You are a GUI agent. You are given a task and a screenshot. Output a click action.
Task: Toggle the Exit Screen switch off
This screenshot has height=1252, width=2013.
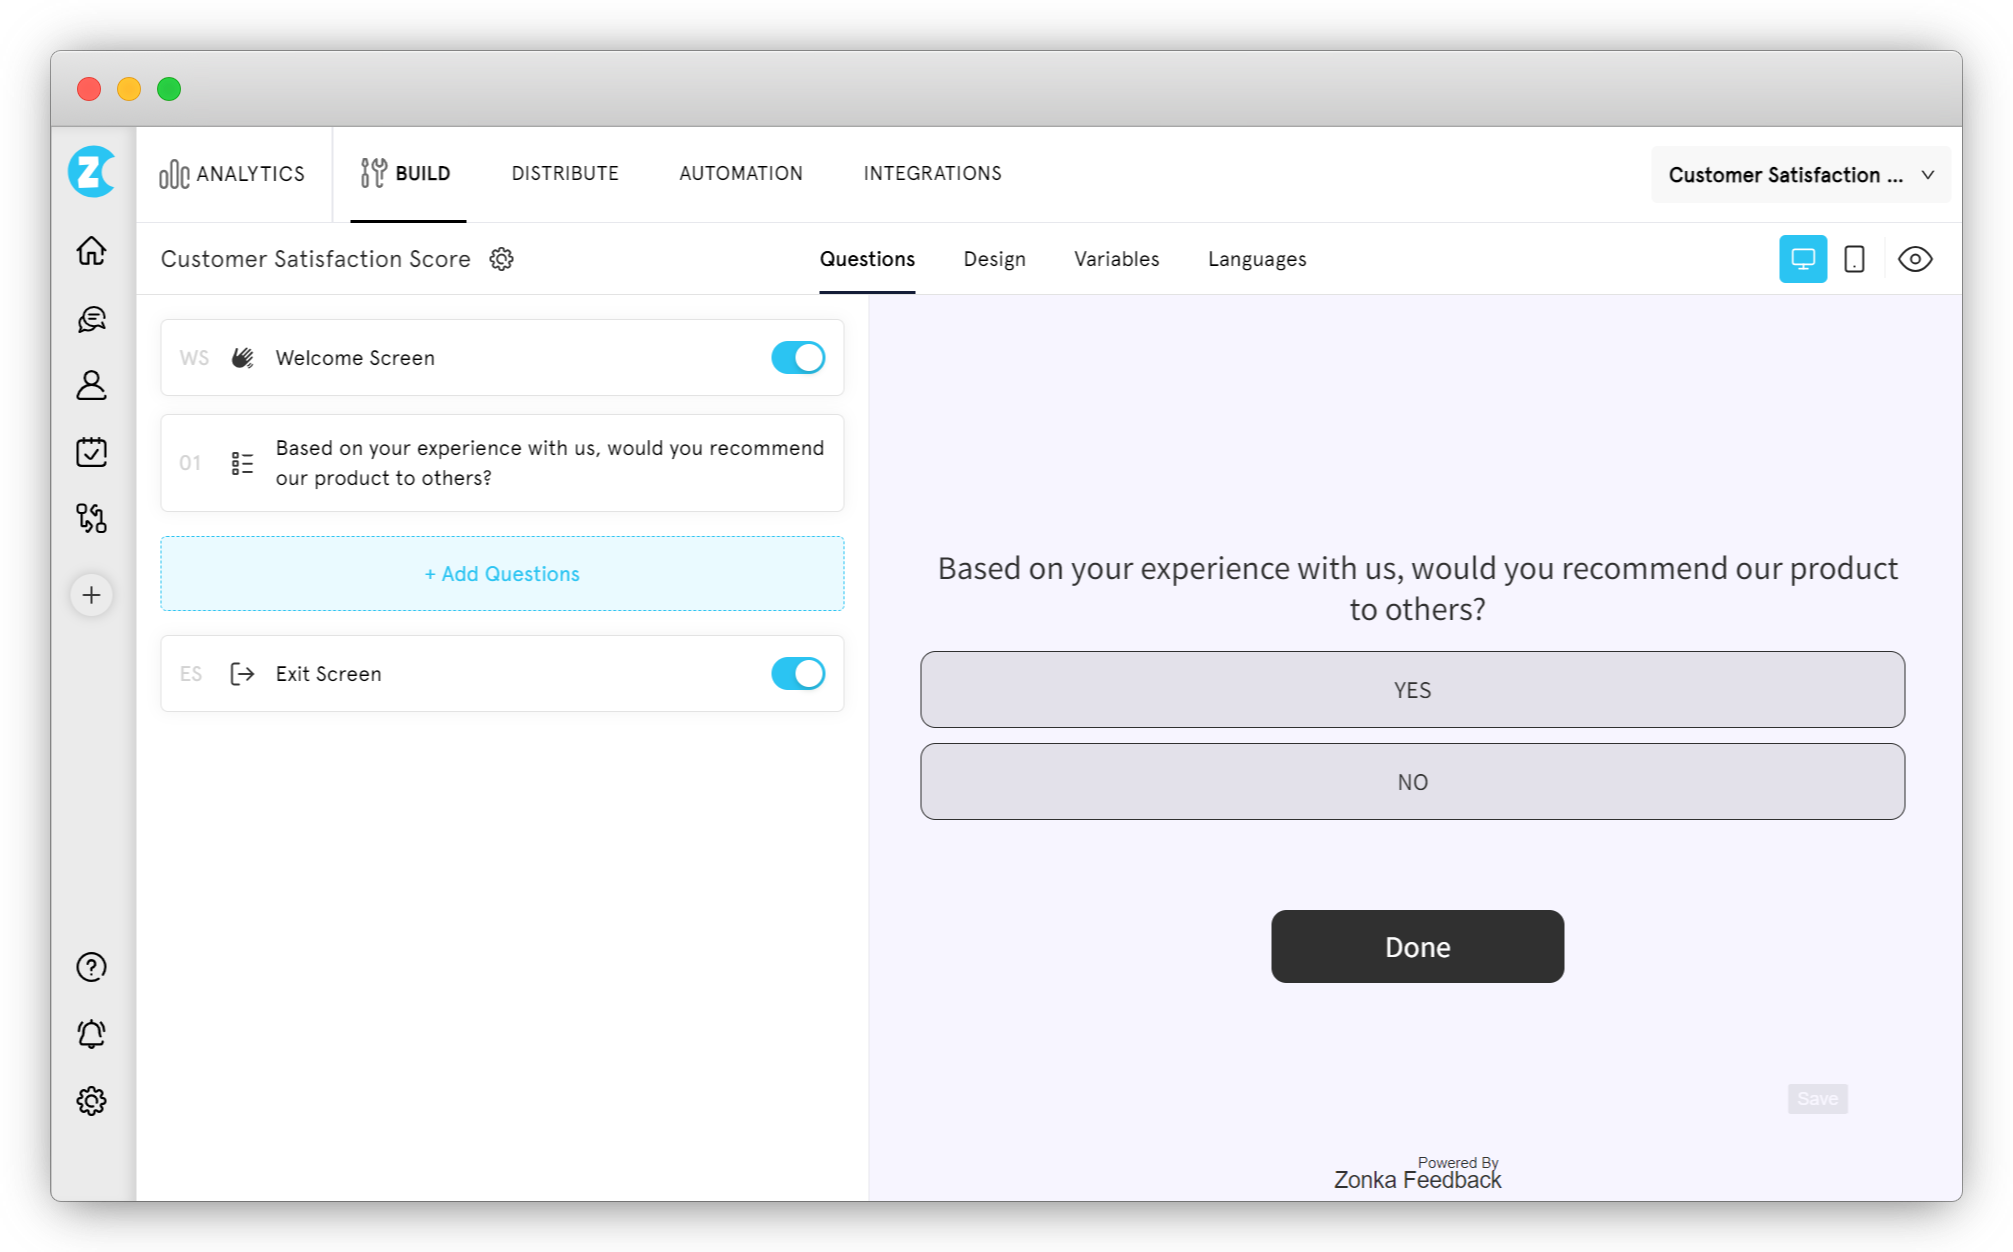pos(797,674)
